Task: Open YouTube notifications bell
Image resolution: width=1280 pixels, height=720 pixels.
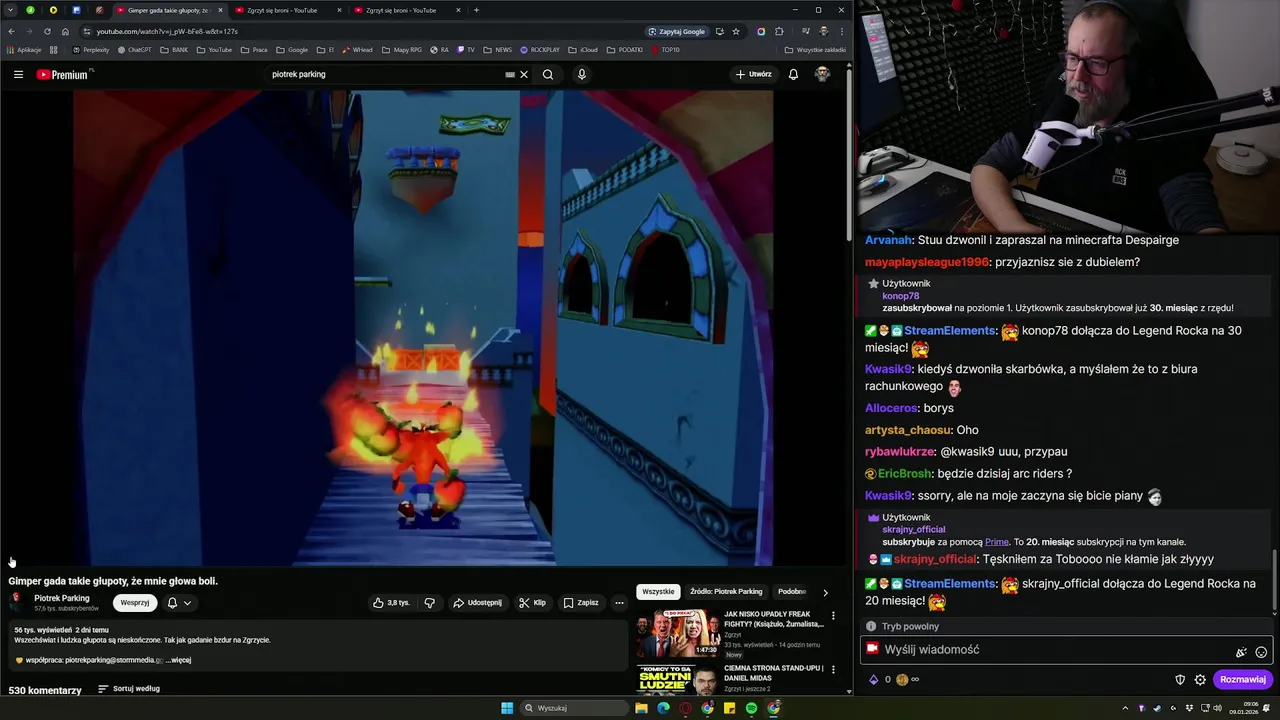Action: (793, 74)
